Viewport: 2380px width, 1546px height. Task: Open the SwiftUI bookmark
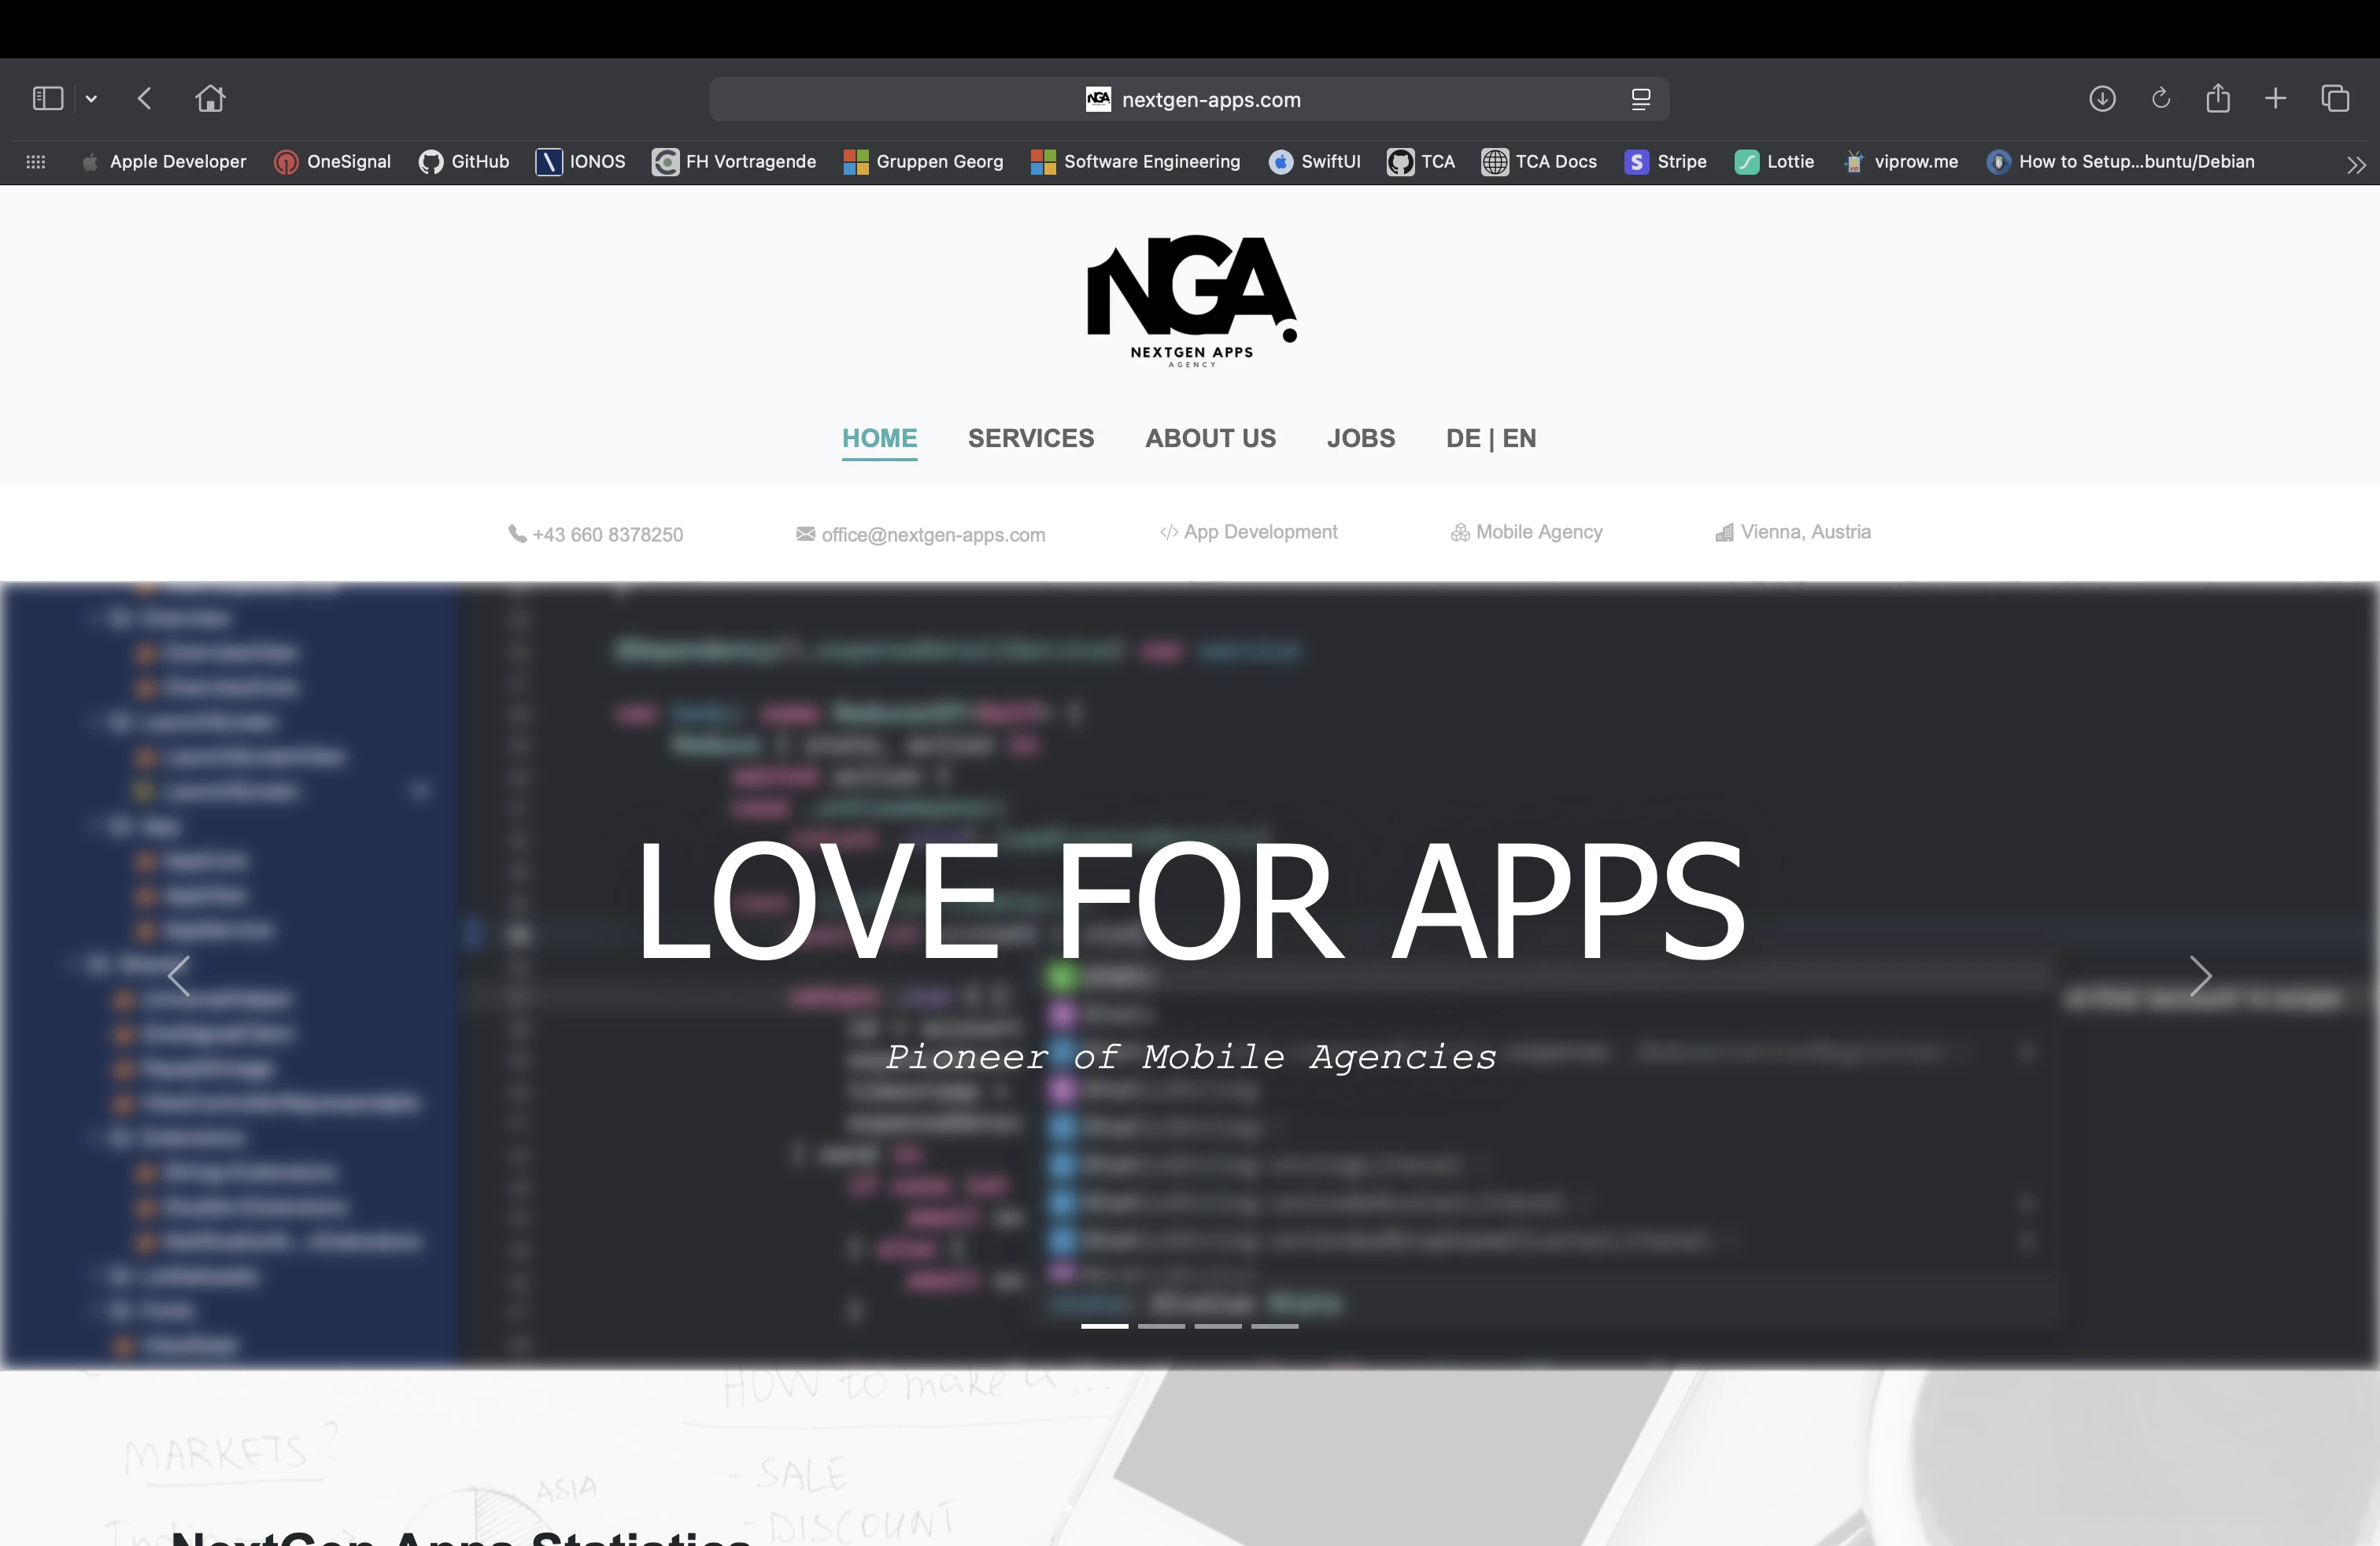click(x=1314, y=162)
